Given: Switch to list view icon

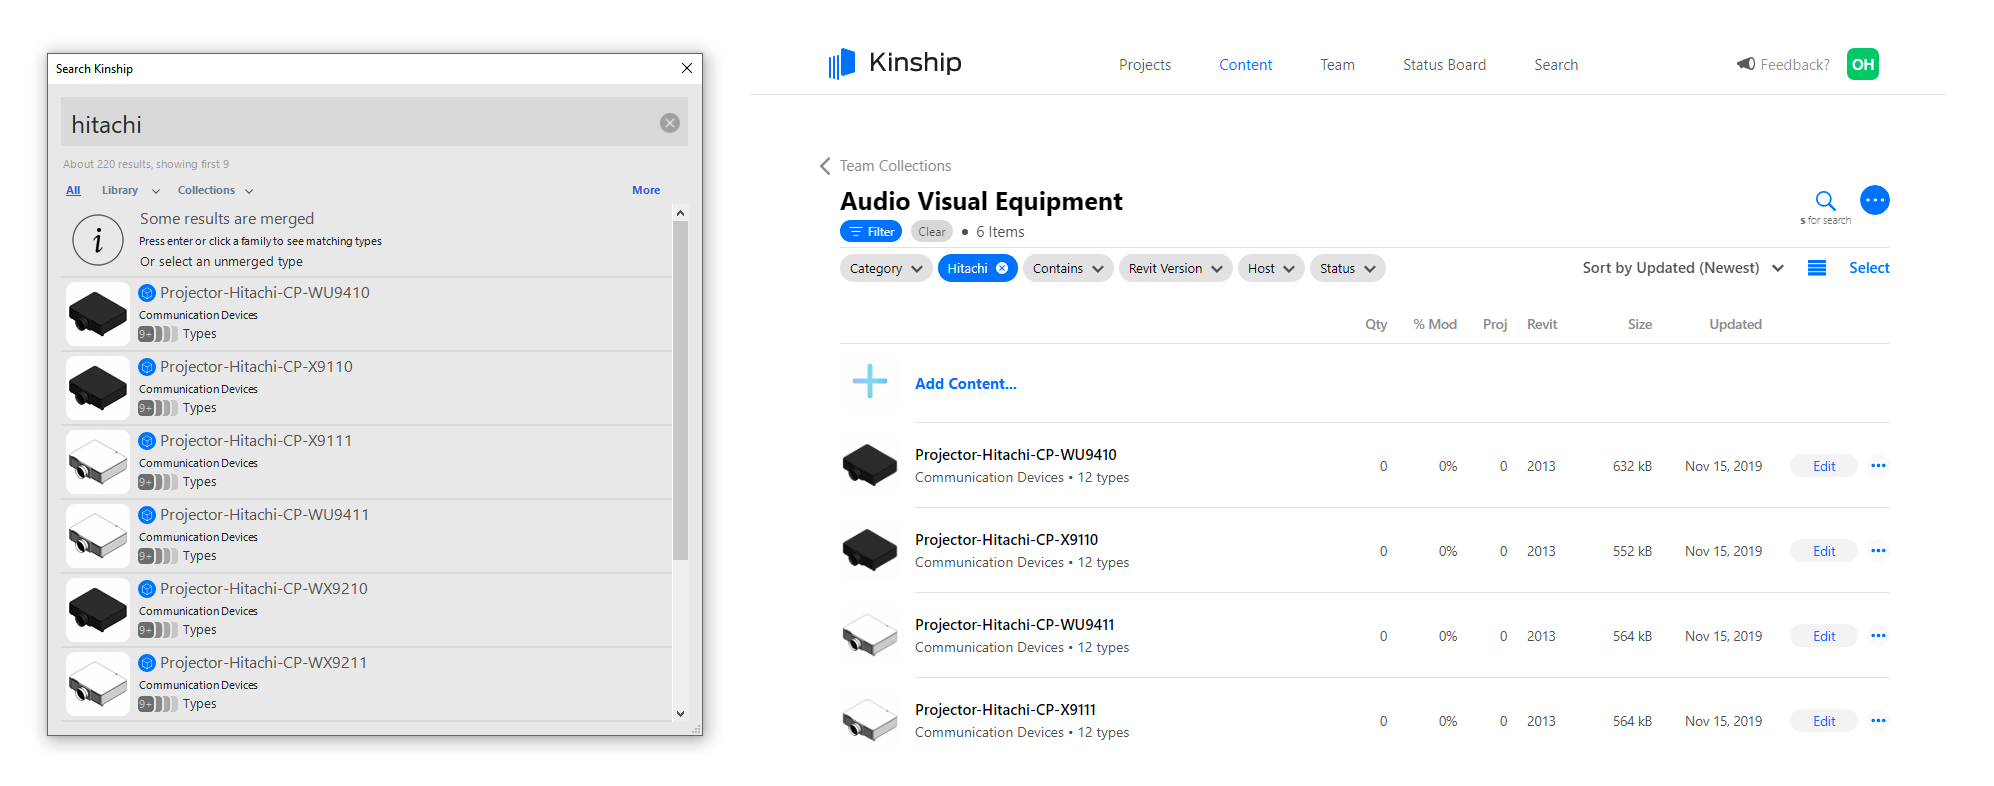Looking at the screenshot, I should [1817, 268].
